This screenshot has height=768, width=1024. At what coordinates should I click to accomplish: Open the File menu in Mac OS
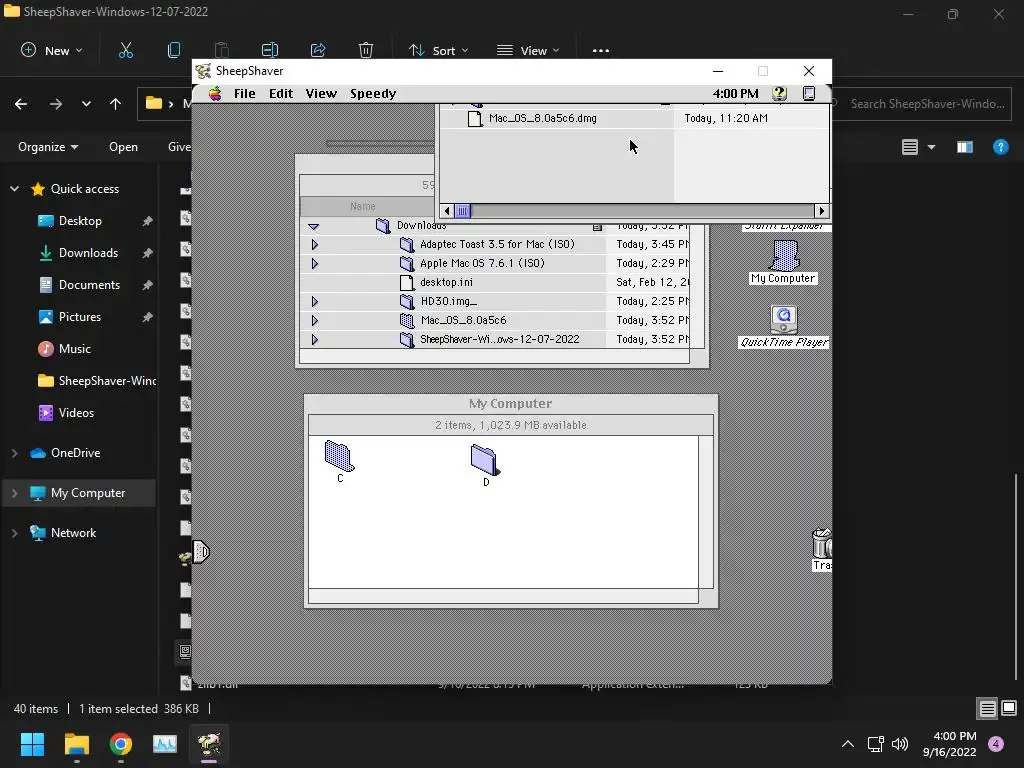pos(245,93)
